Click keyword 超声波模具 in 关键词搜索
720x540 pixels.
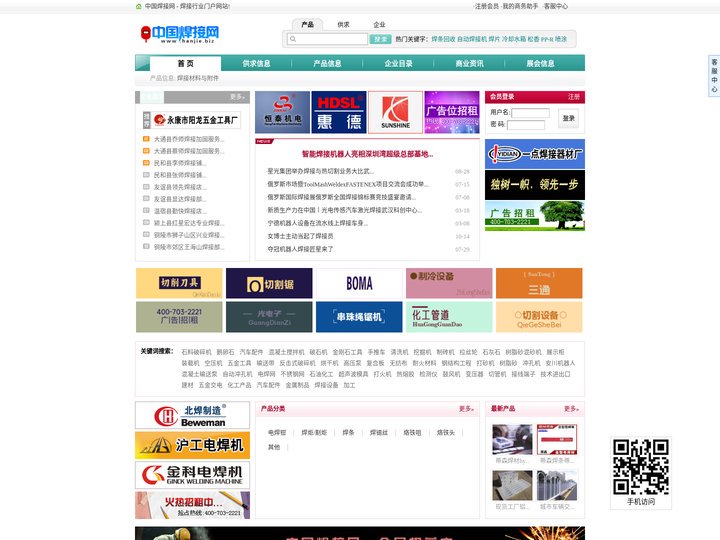pos(353,374)
